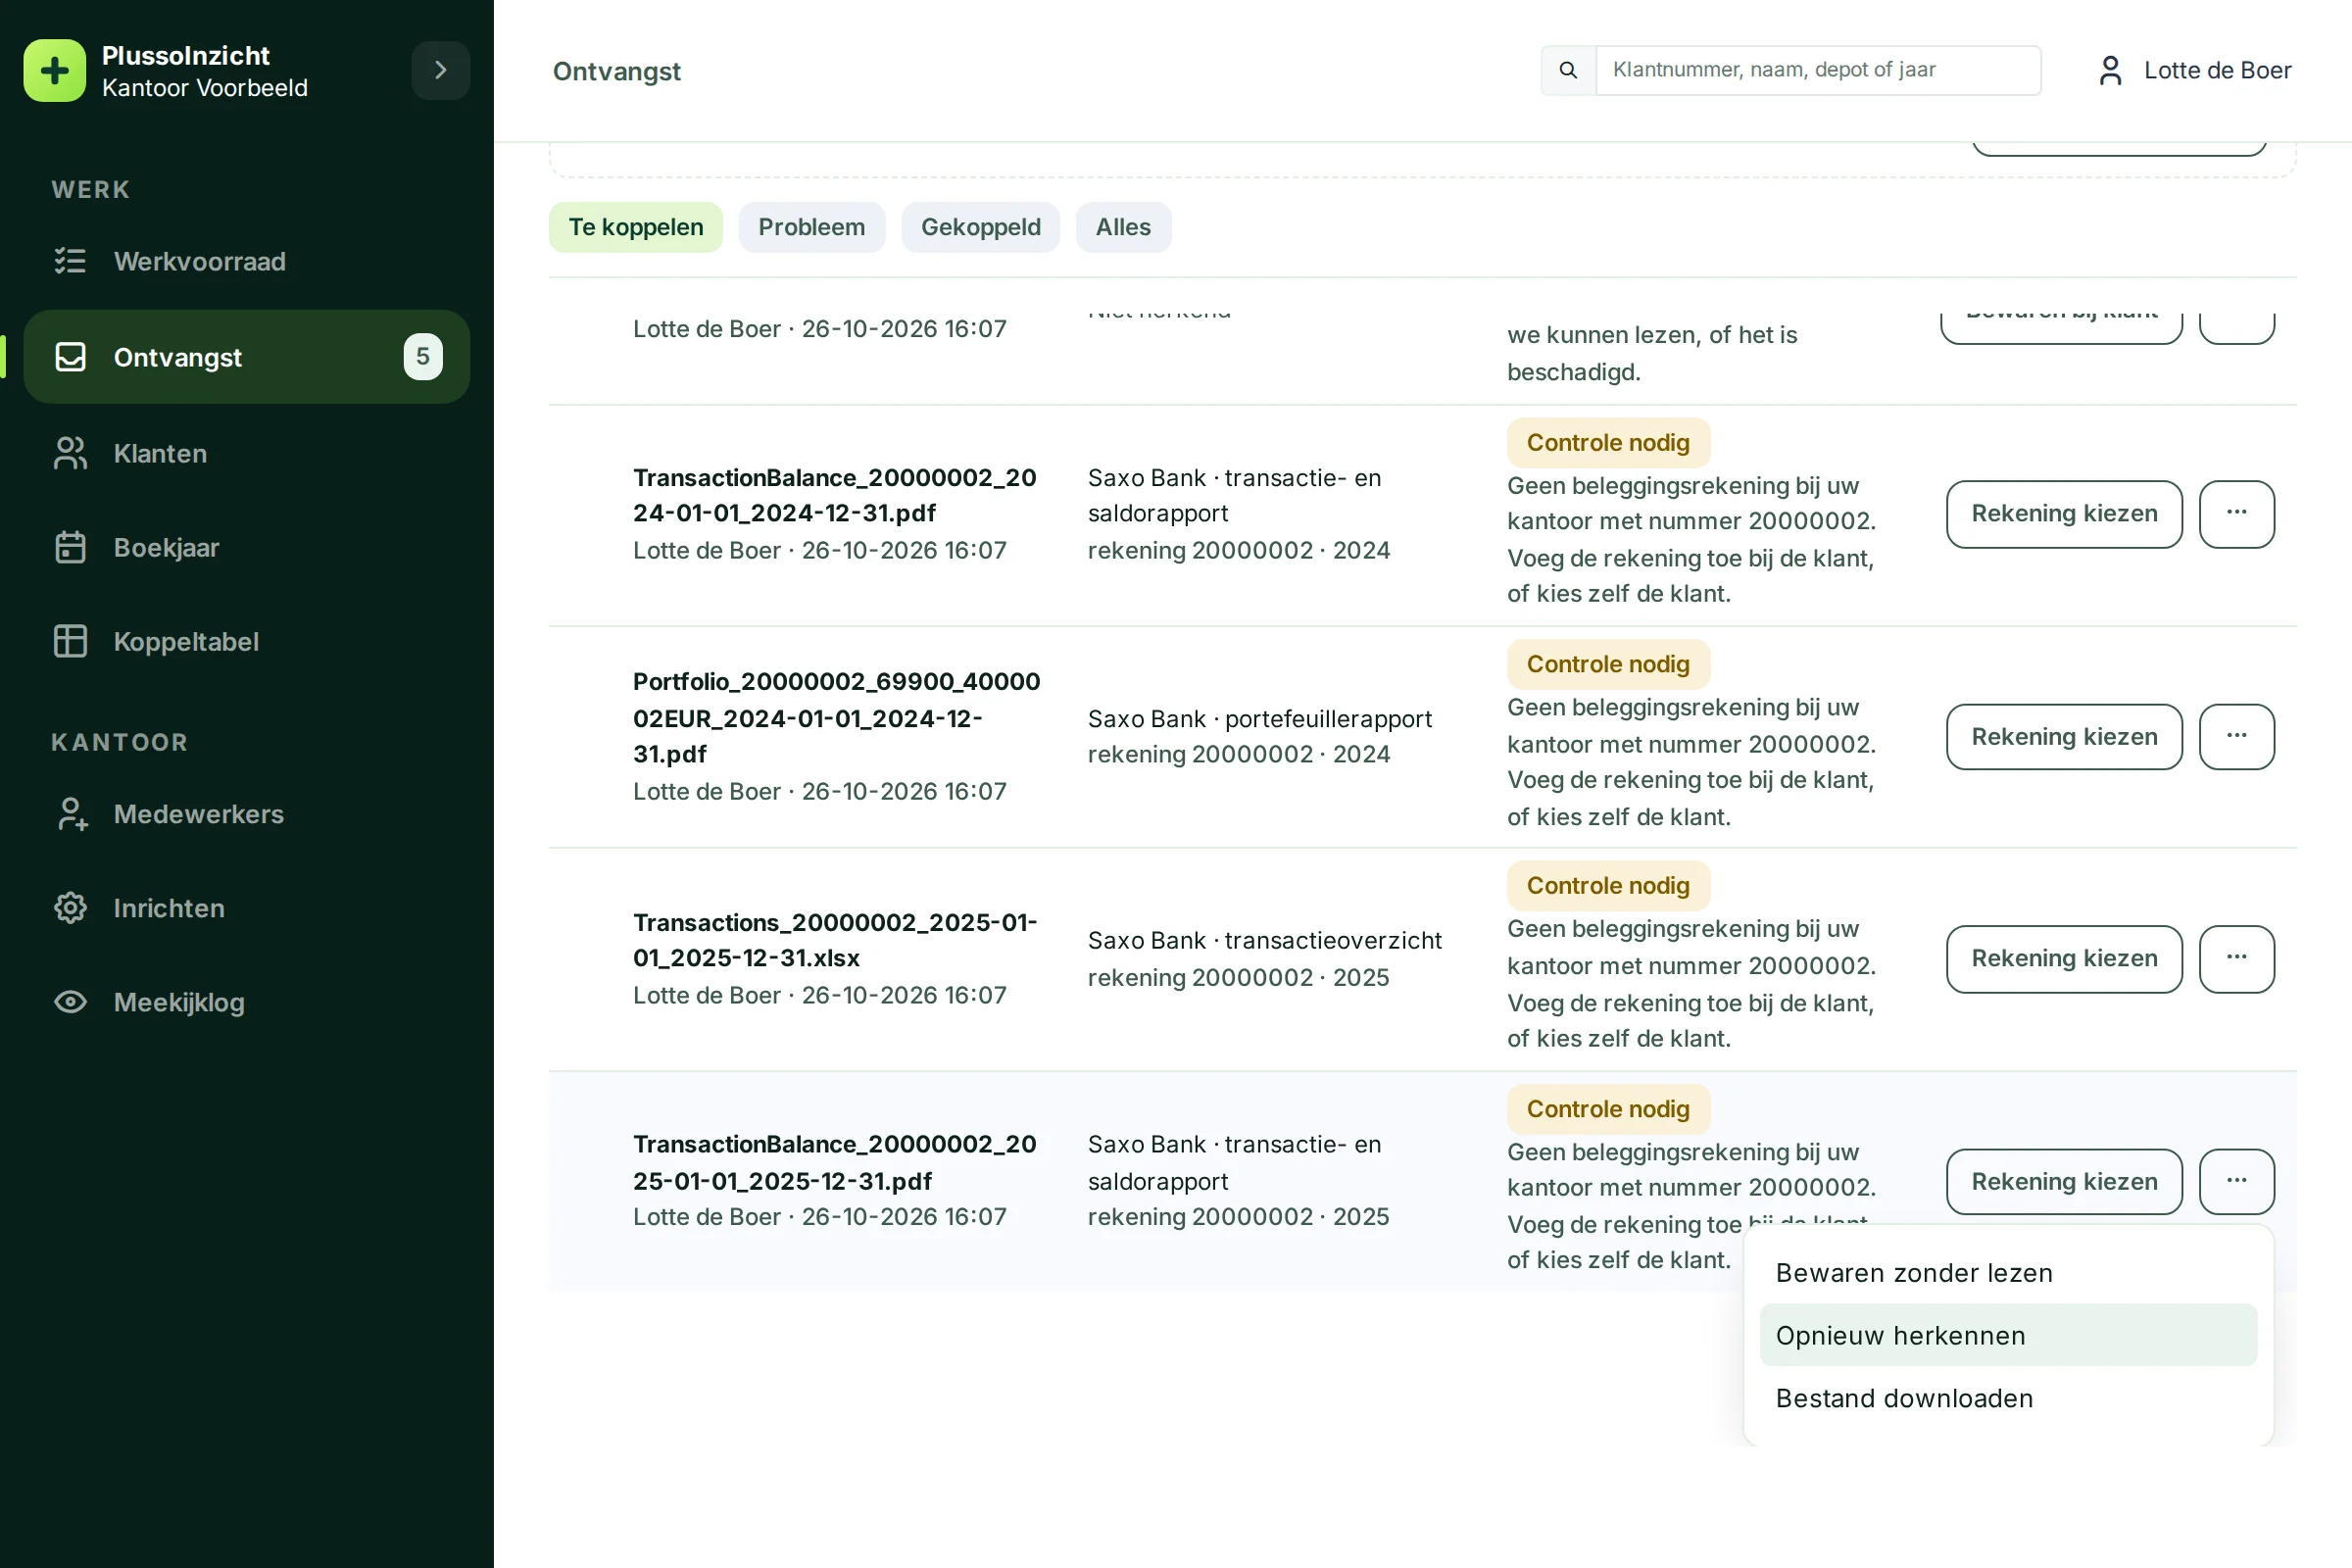Close the open ellipsis menu of TransactionBalance 2025 pdf
Screen dimensions: 2352x1568
tap(2236, 1182)
